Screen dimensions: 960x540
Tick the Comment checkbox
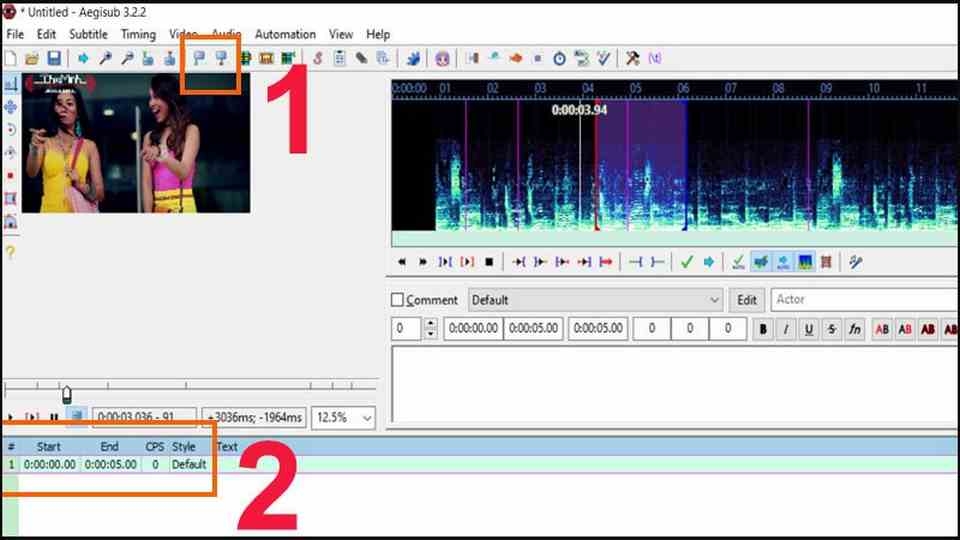[x=397, y=300]
